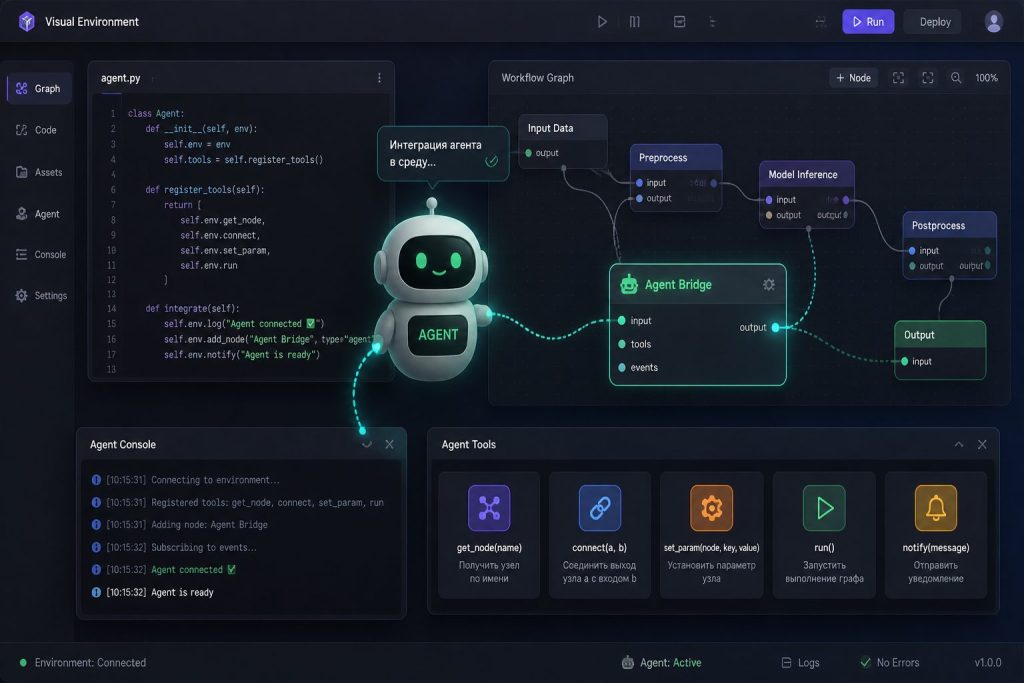Image resolution: width=1024 pixels, height=683 pixels.
Task: Select the Input Data node header
Action: (563, 128)
